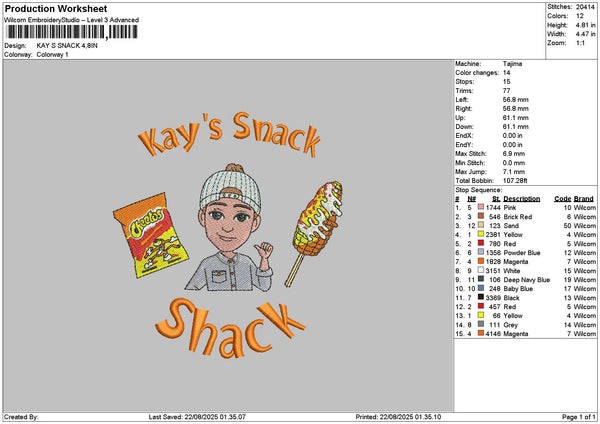Screen dimensions: 600x424
Task: Click the corn on a stick graphic
Action: 314,233
